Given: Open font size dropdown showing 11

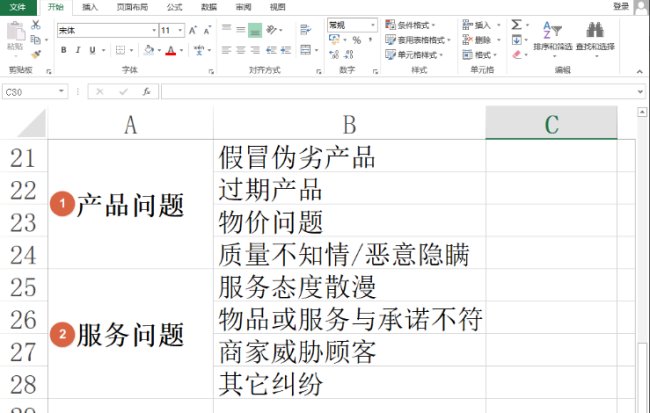Looking at the screenshot, I should 172,30.
